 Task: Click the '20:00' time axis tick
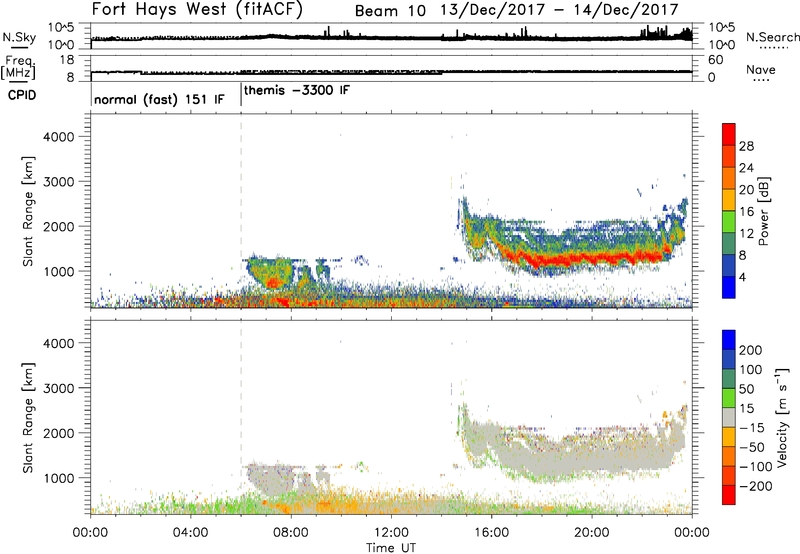(x=591, y=533)
